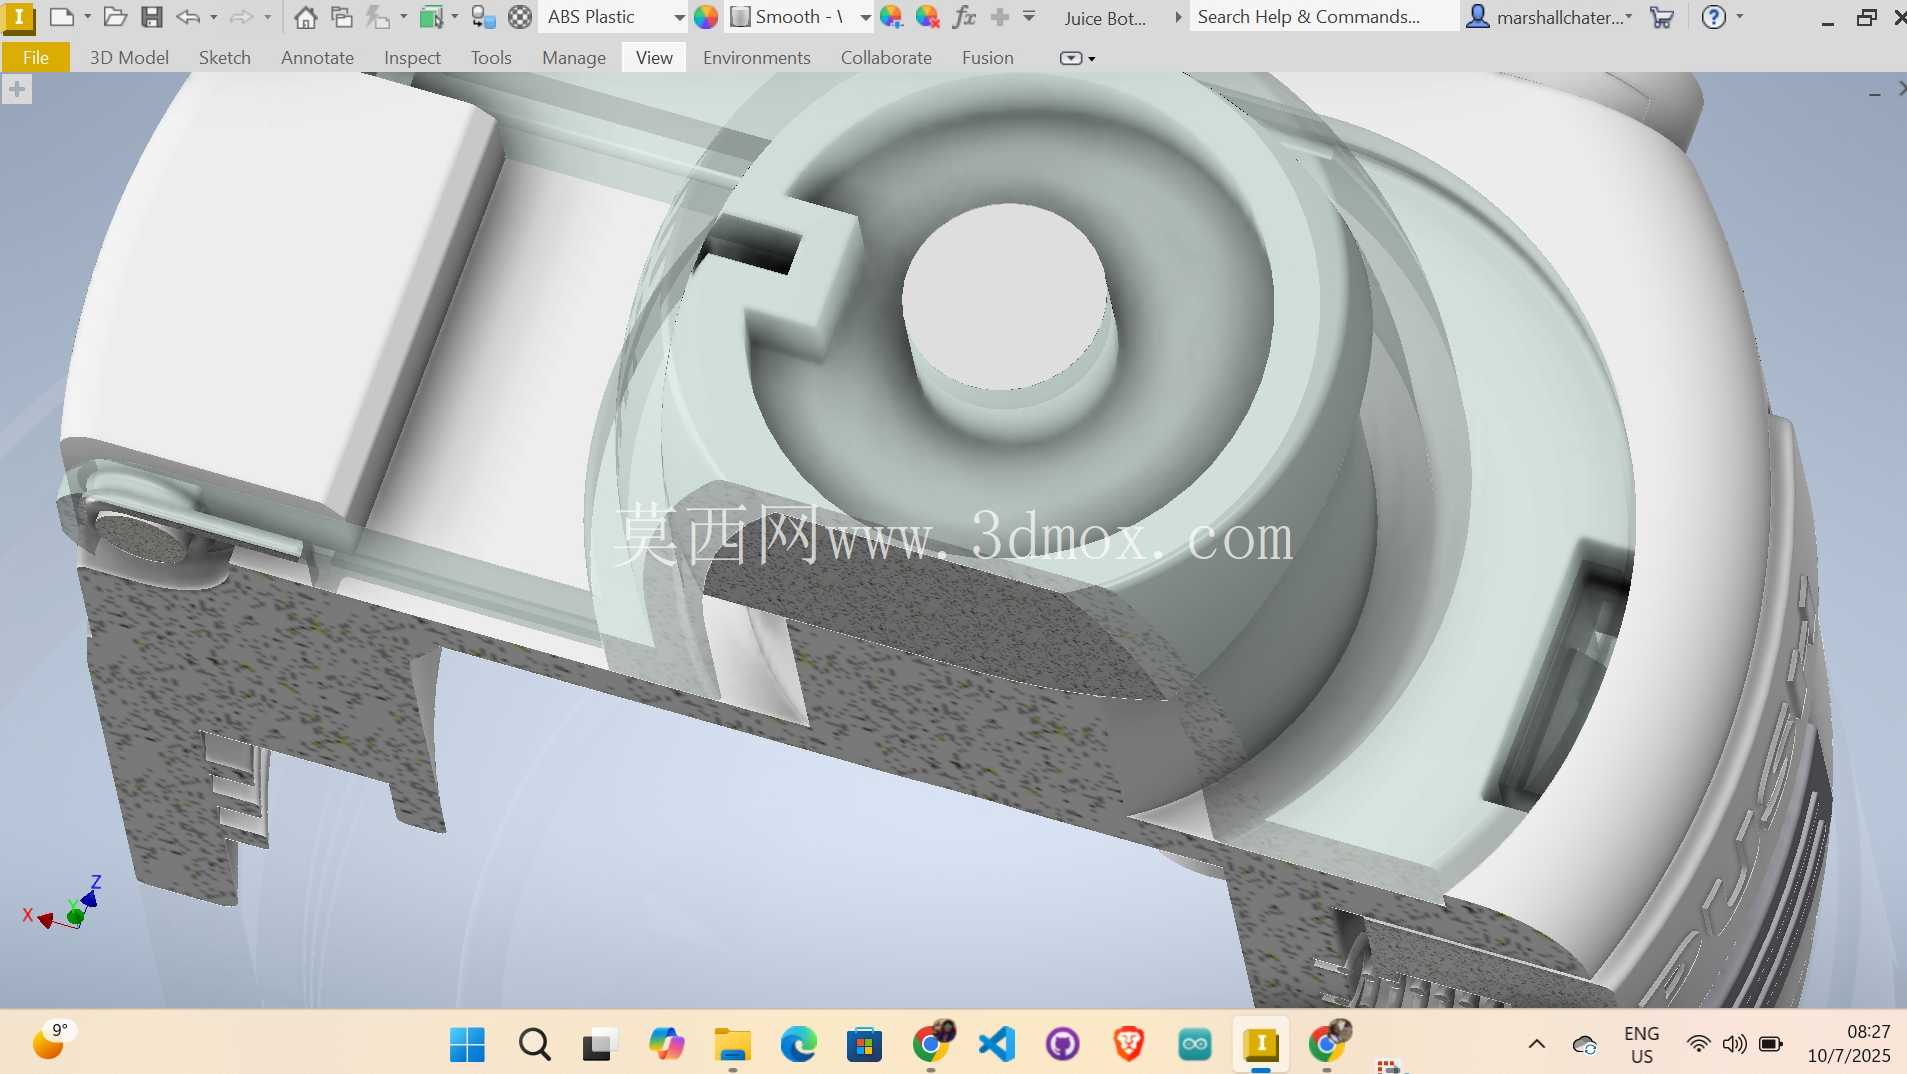Switch to the Fusion tab
The width and height of the screenshot is (1907, 1074).
click(987, 57)
